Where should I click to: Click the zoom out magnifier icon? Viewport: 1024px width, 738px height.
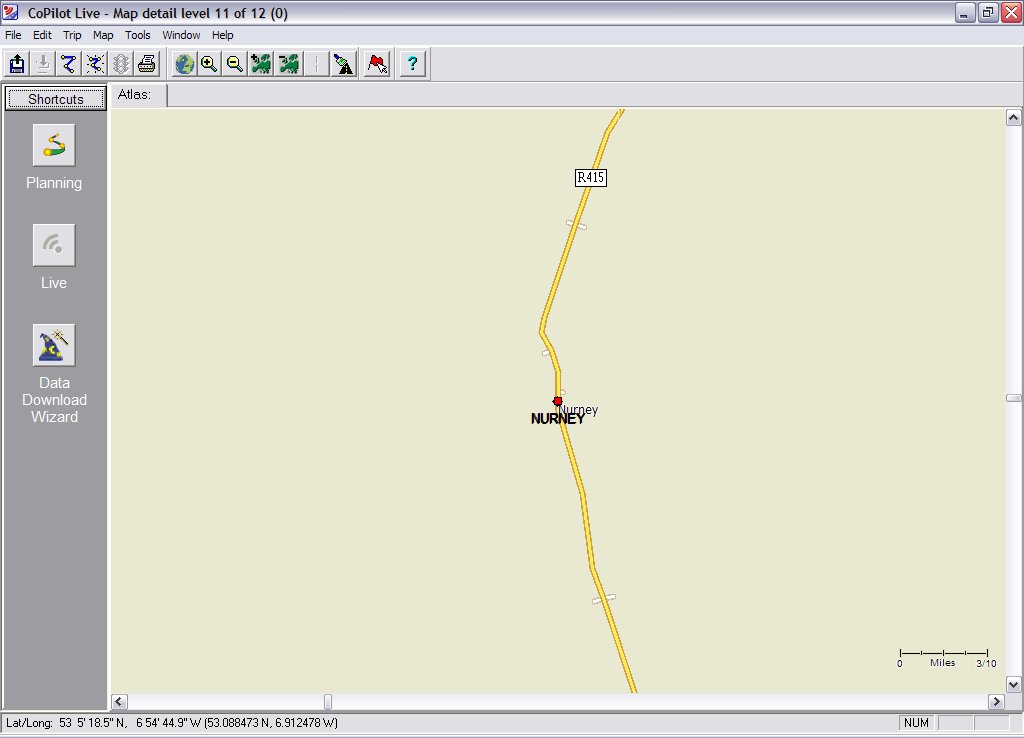point(234,64)
